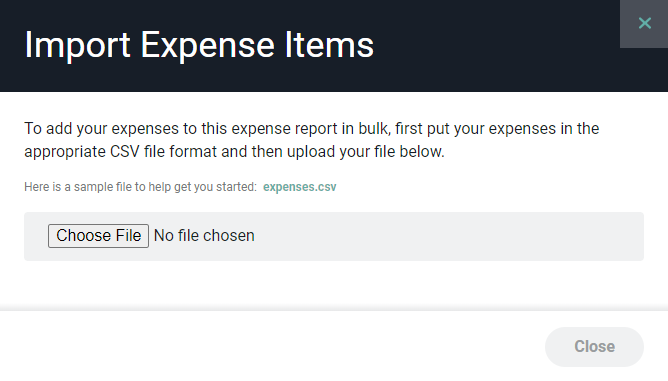The image size is (668, 381).
Task: Click the Choose File button
Action: pos(98,236)
